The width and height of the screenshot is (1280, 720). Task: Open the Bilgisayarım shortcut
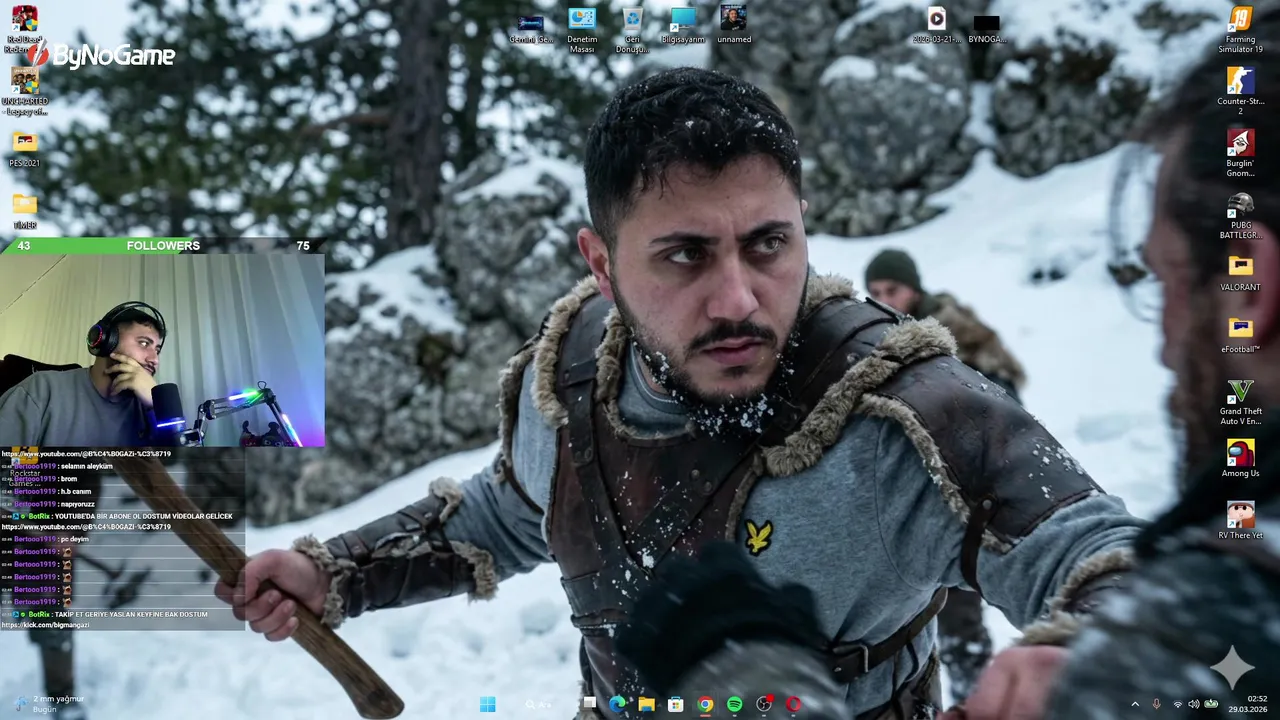683,27
